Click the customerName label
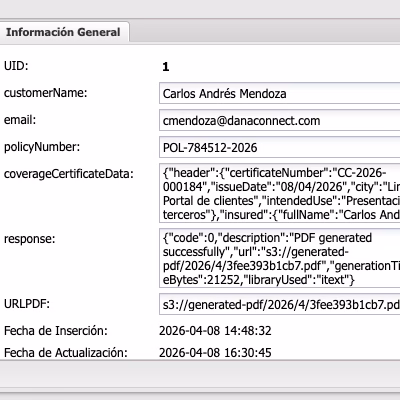 [45, 93]
